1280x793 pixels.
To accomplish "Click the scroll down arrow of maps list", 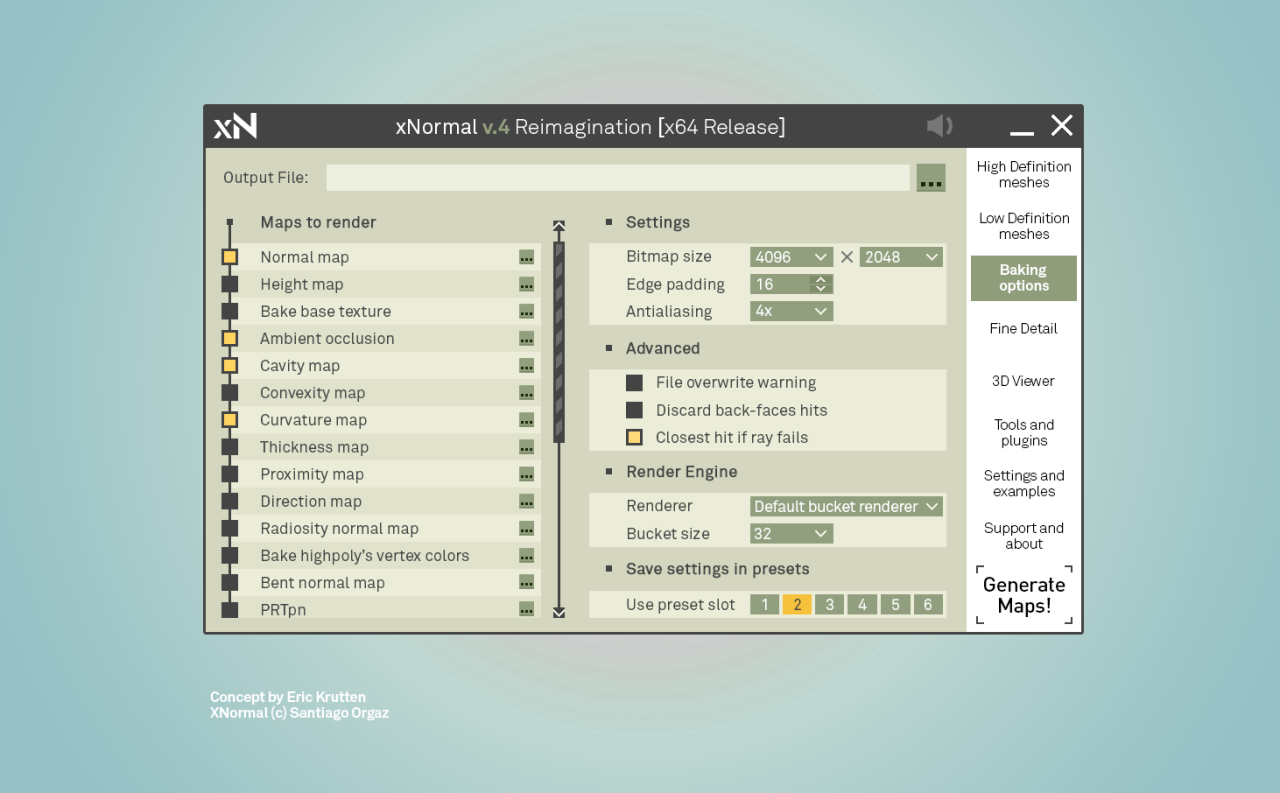I will coord(559,611).
